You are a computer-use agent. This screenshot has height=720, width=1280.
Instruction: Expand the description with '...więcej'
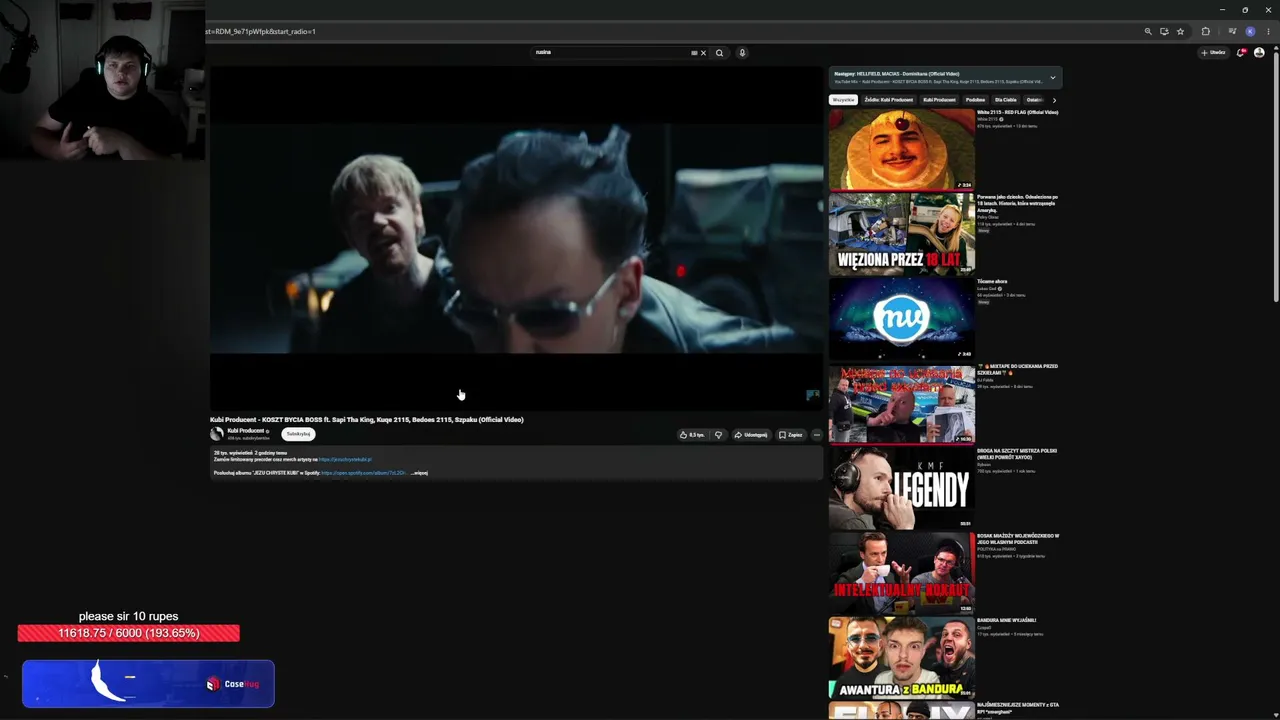[x=419, y=473]
